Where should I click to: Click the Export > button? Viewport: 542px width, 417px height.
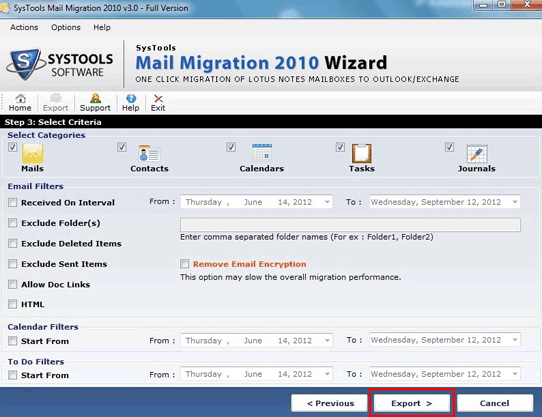point(412,403)
